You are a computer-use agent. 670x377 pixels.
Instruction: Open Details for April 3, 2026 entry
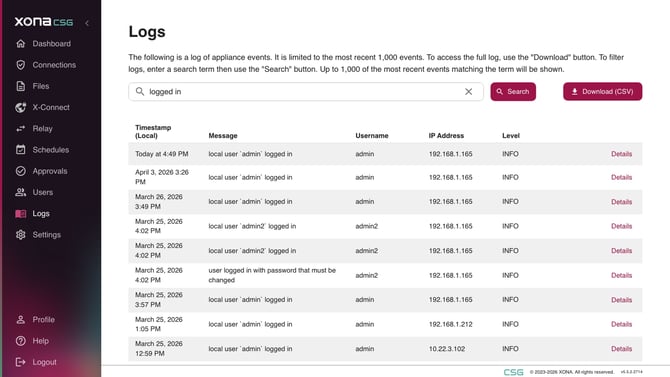pos(621,177)
